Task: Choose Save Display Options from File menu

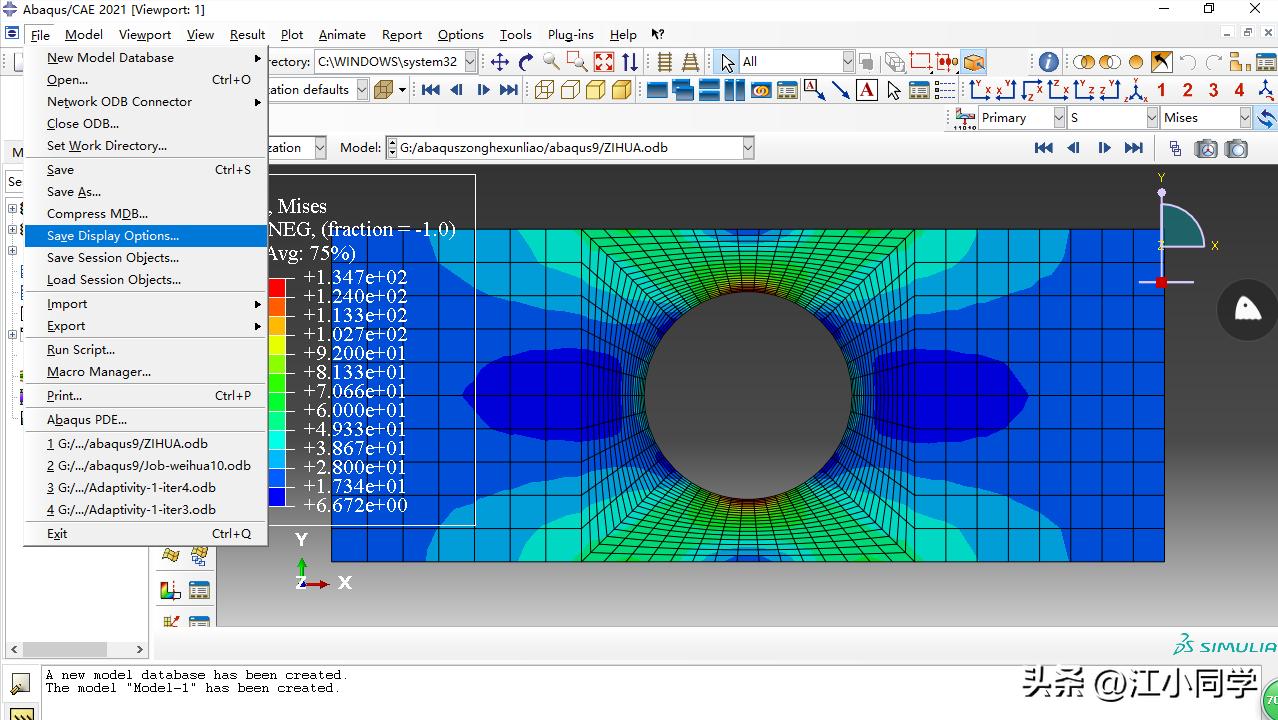Action: point(113,236)
